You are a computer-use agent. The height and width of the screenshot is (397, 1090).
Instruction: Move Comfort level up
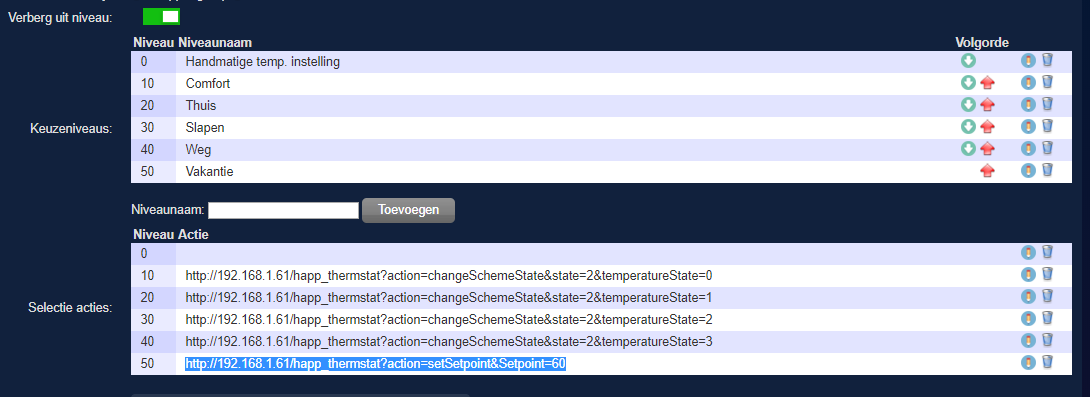coord(987,83)
